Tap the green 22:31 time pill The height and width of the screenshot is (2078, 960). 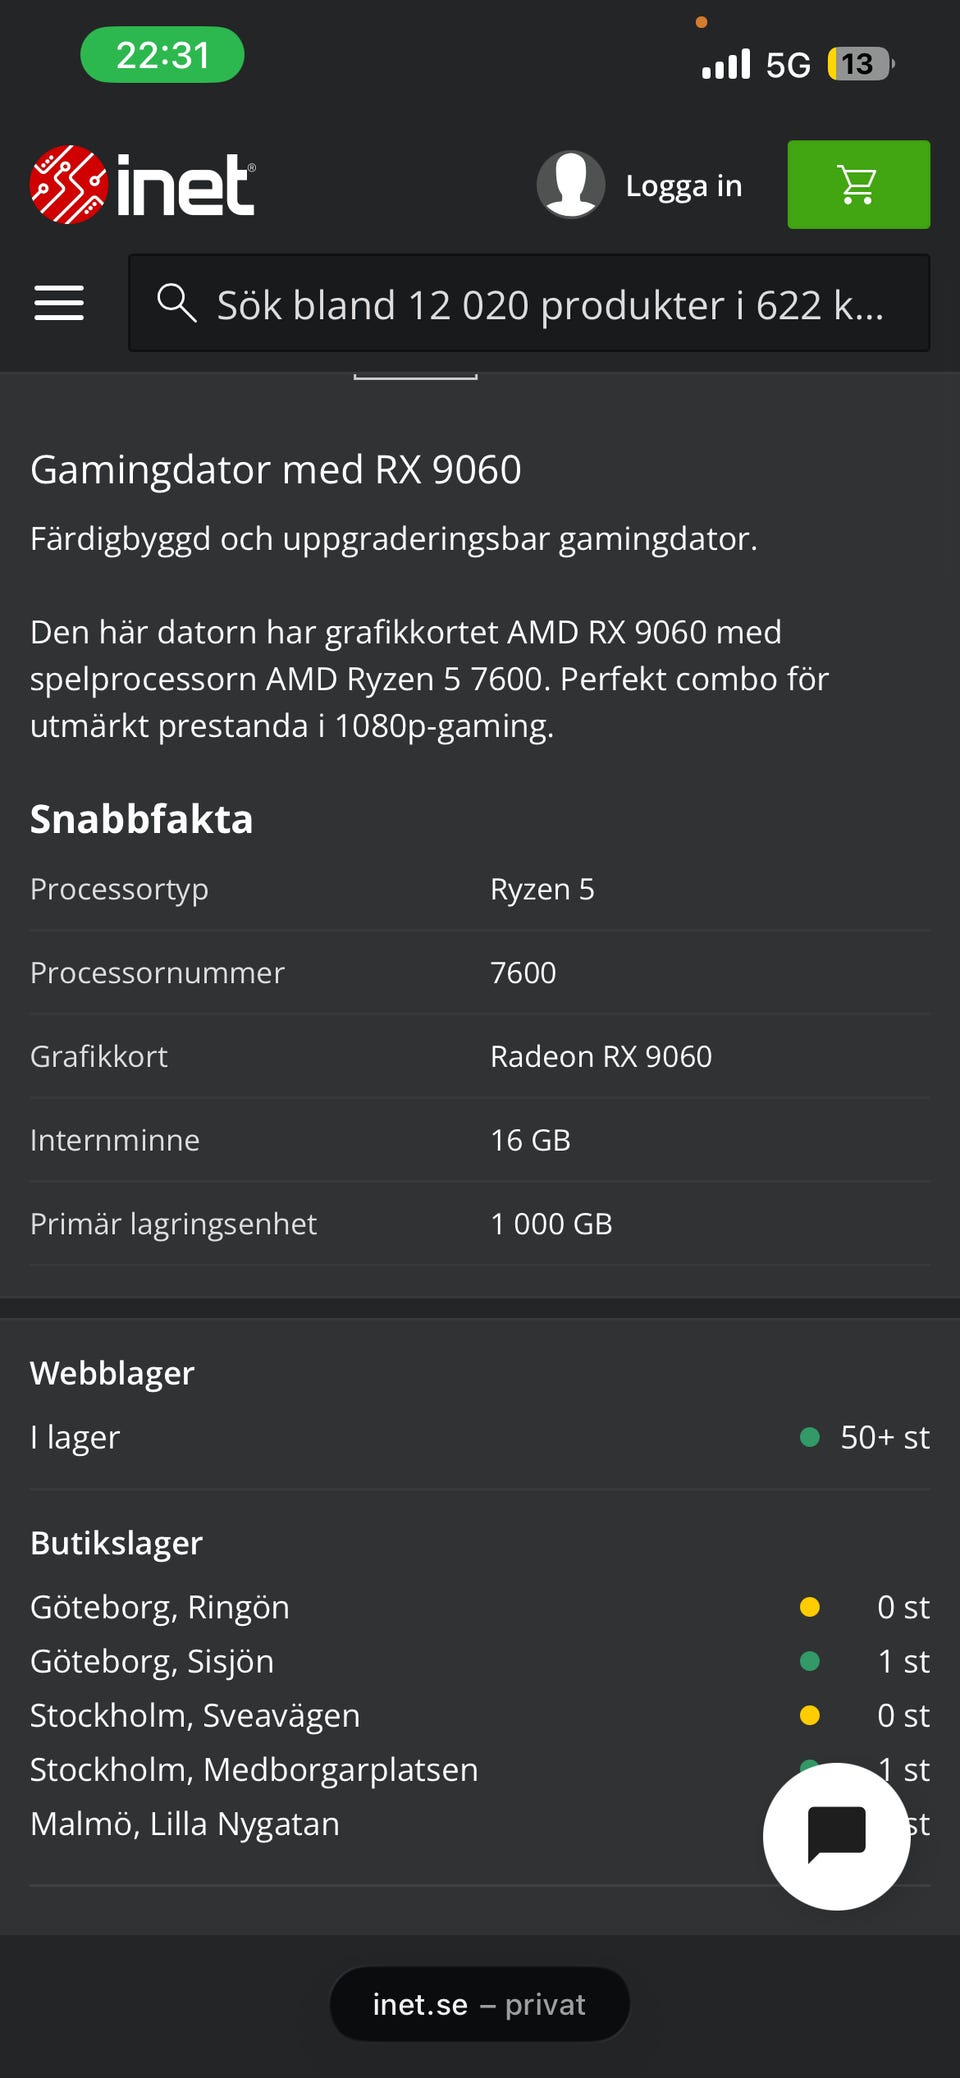pos(162,55)
